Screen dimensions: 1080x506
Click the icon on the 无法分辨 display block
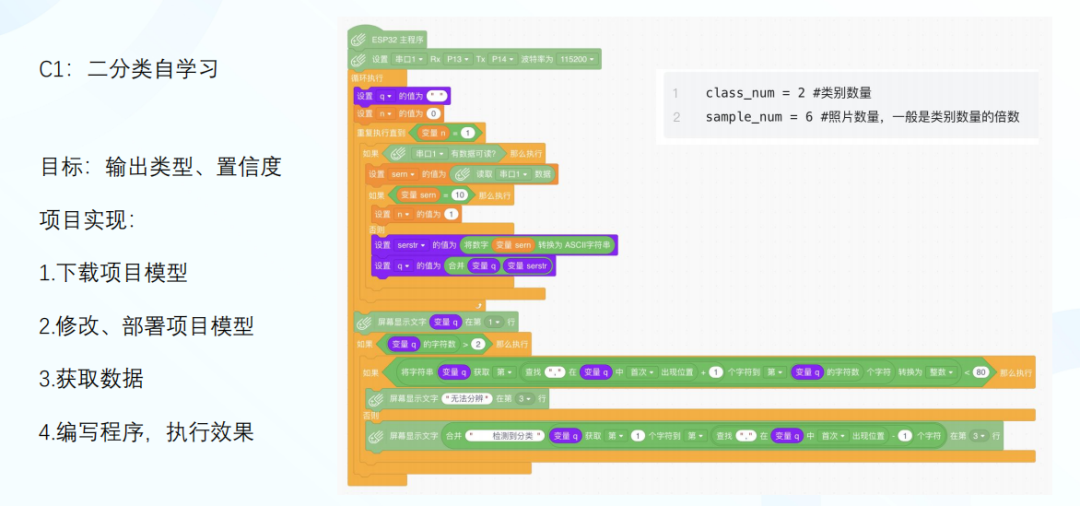(377, 398)
